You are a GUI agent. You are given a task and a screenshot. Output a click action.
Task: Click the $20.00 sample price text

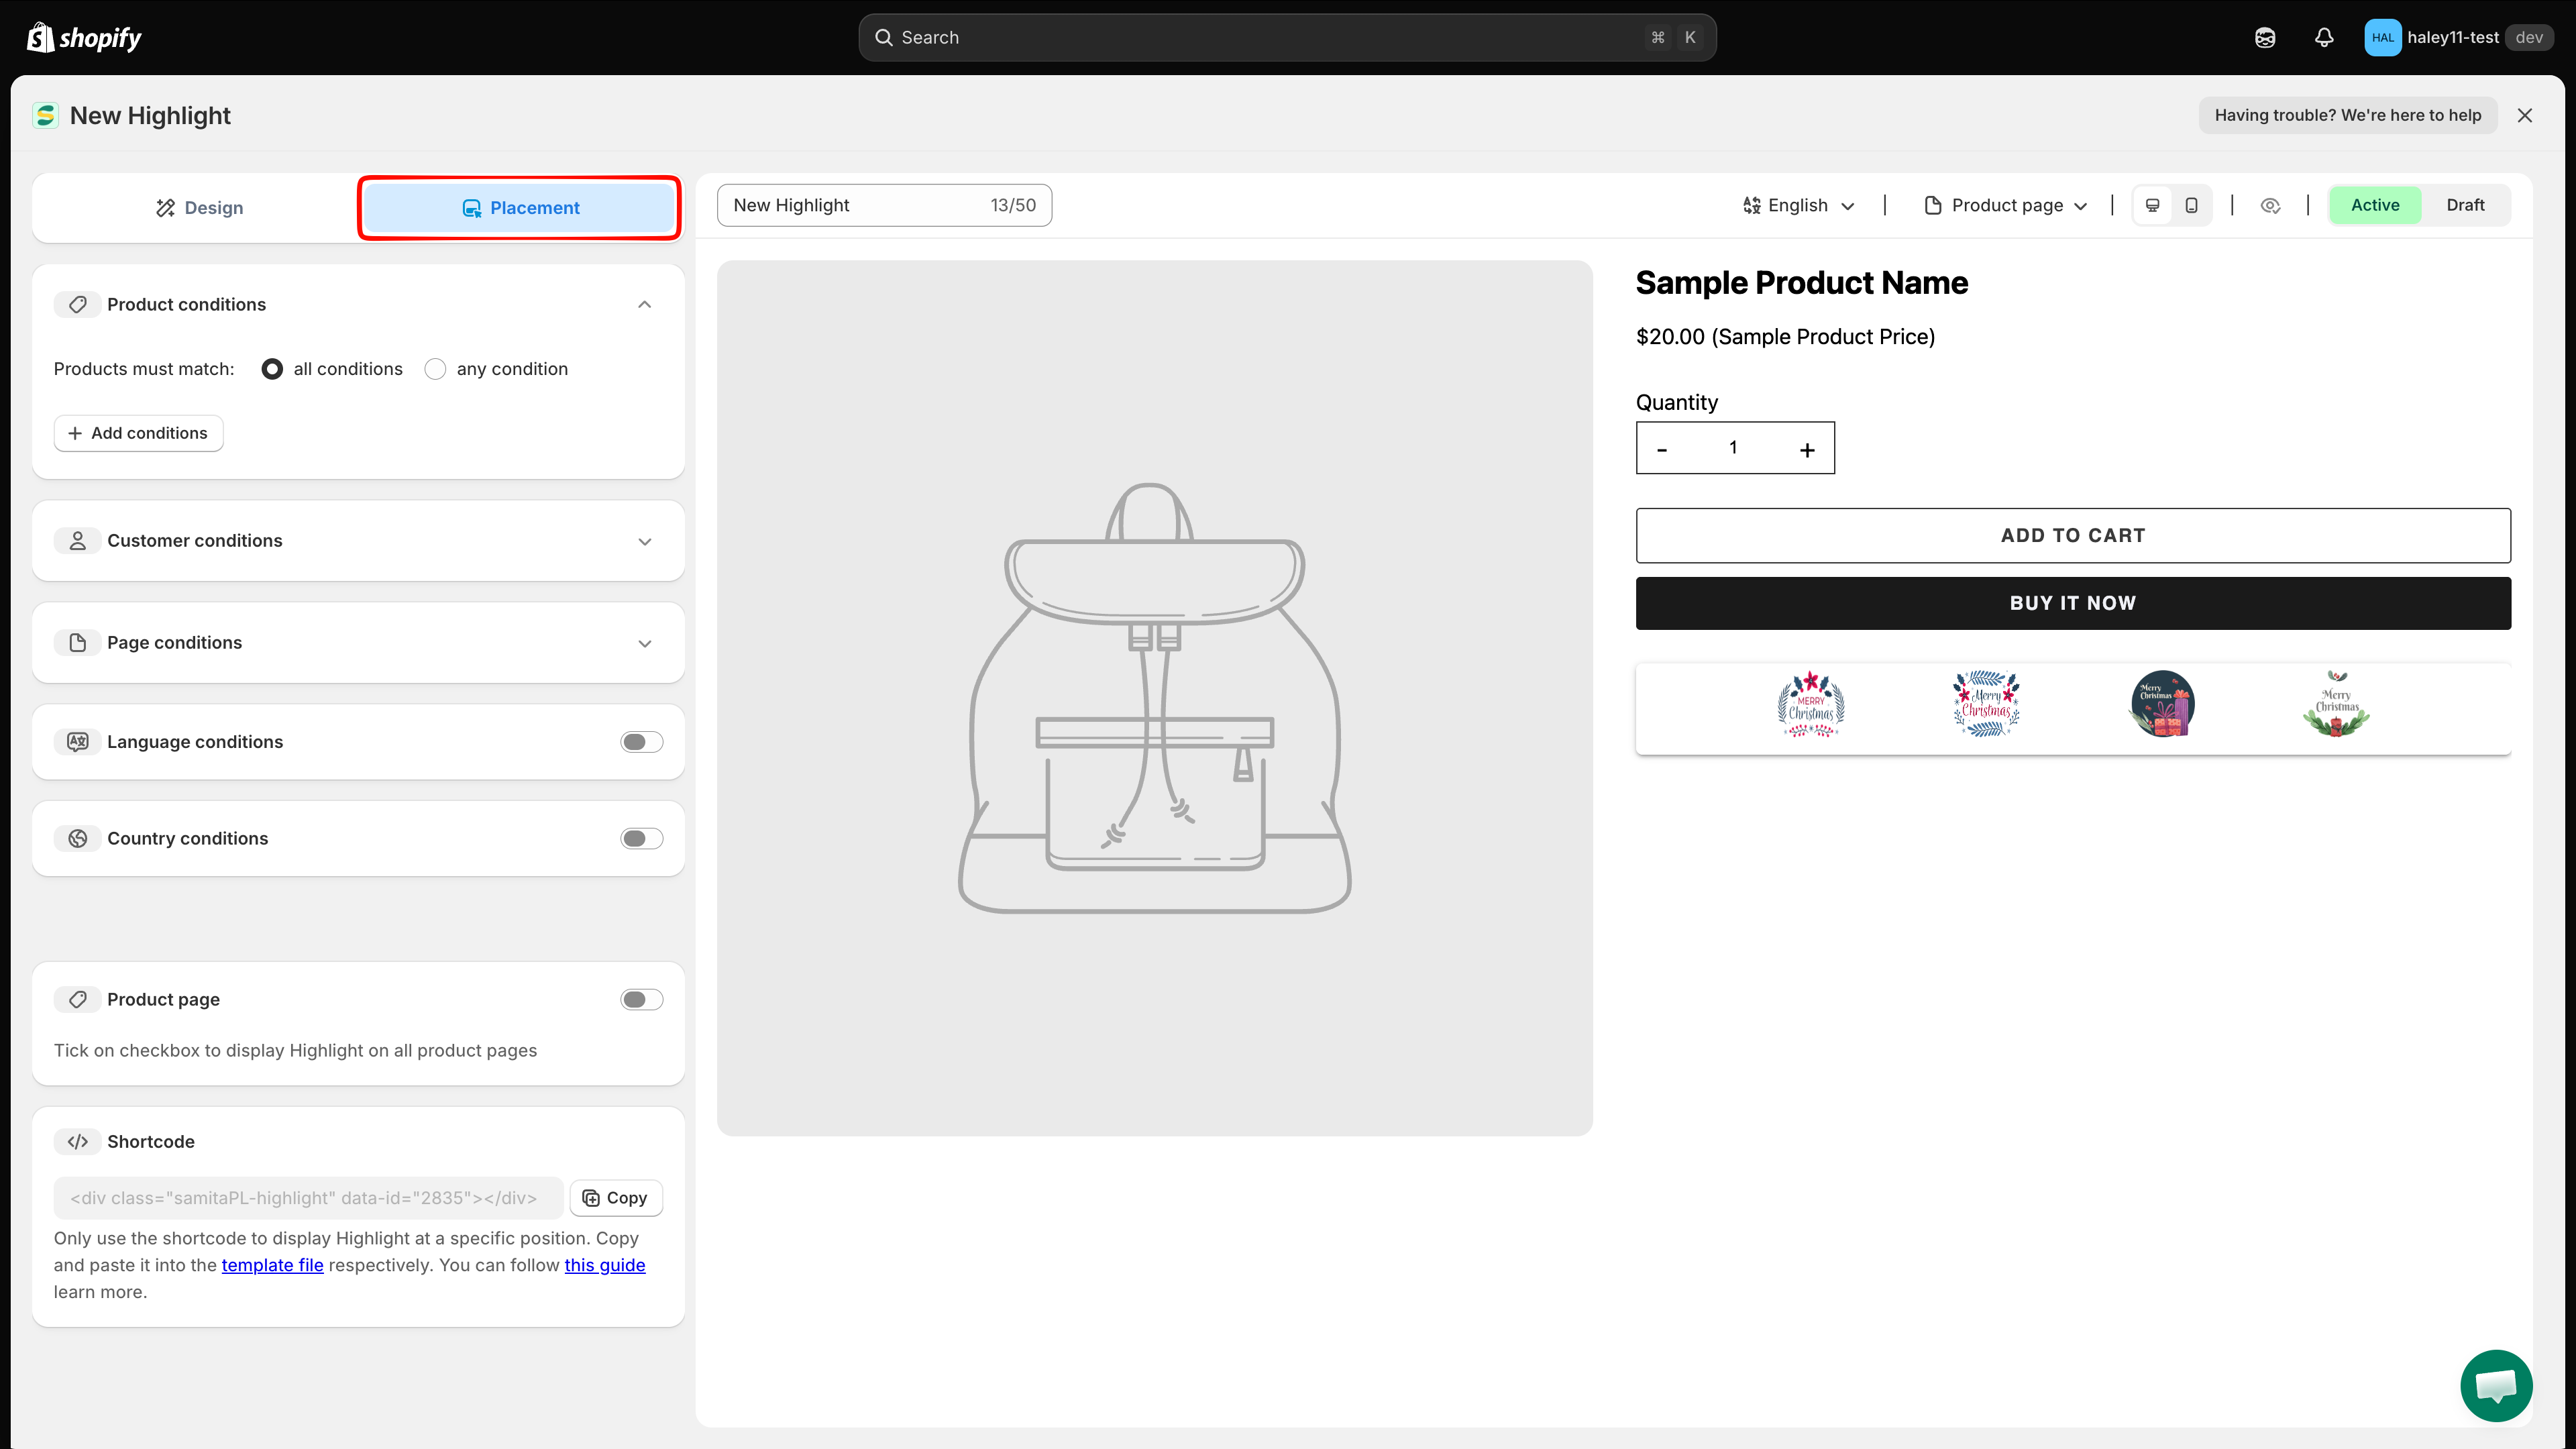click(1785, 337)
